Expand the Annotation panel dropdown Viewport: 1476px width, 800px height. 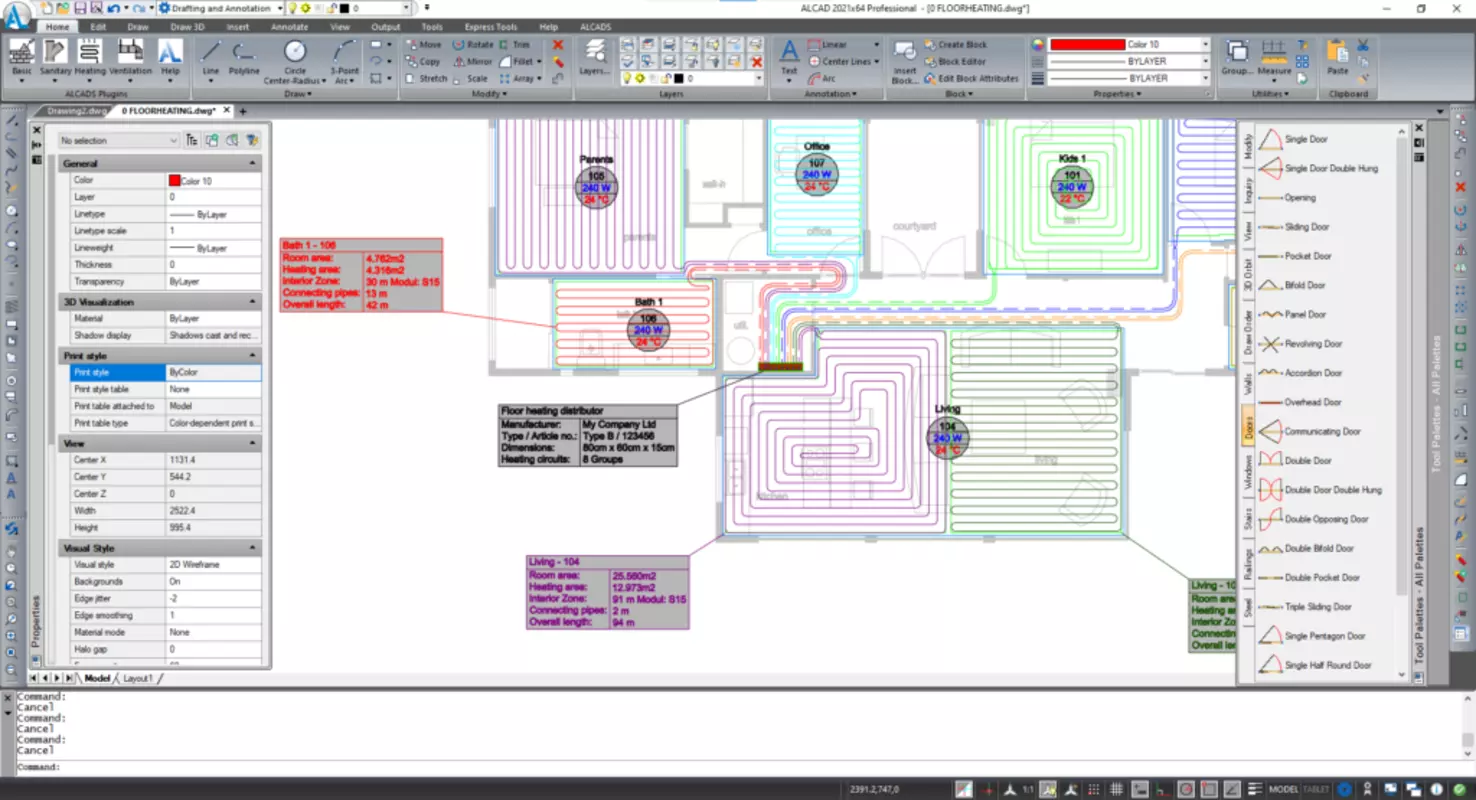coord(831,94)
